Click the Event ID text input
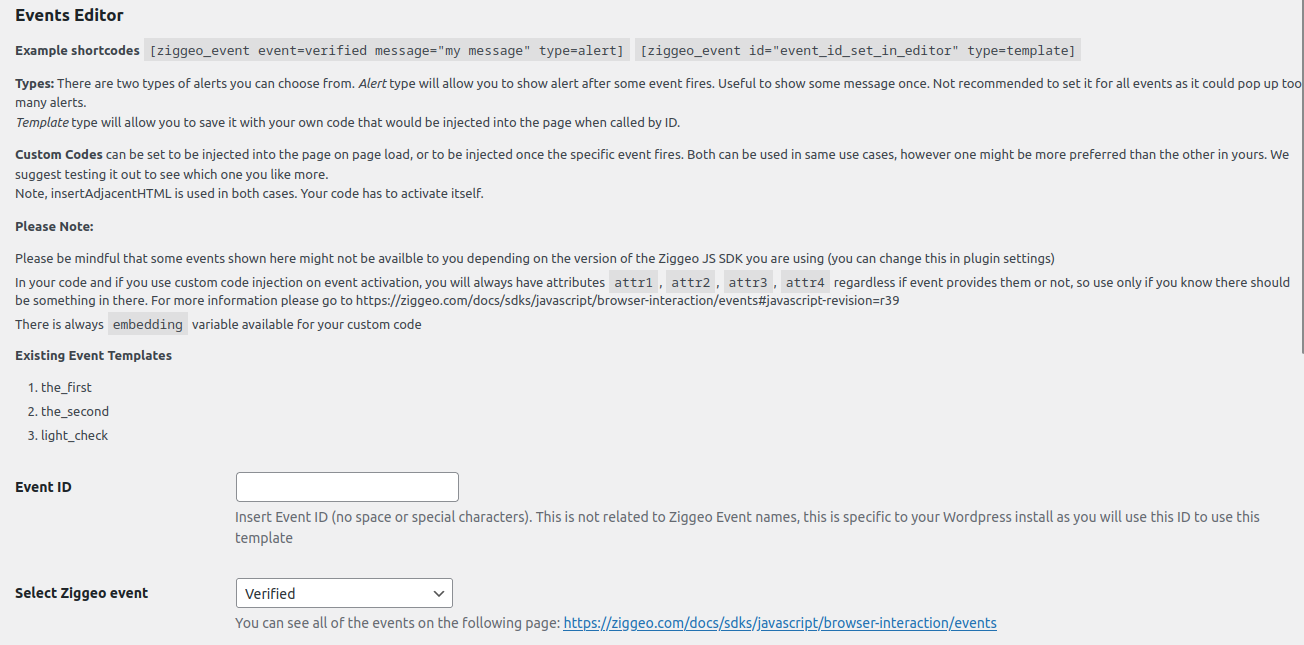 point(347,487)
